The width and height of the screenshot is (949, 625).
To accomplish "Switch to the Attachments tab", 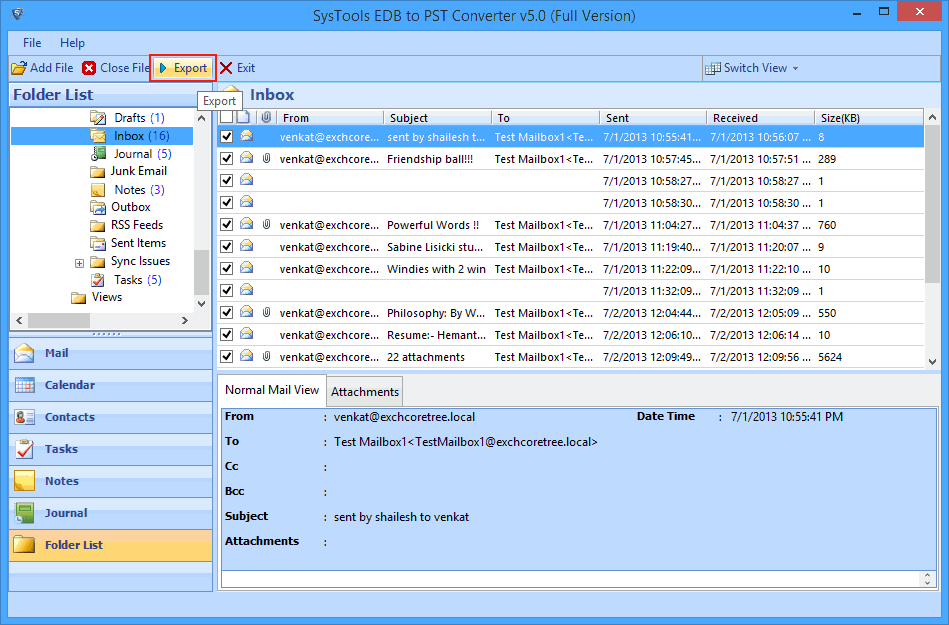I will pyautogui.click(x=365, y=391).
